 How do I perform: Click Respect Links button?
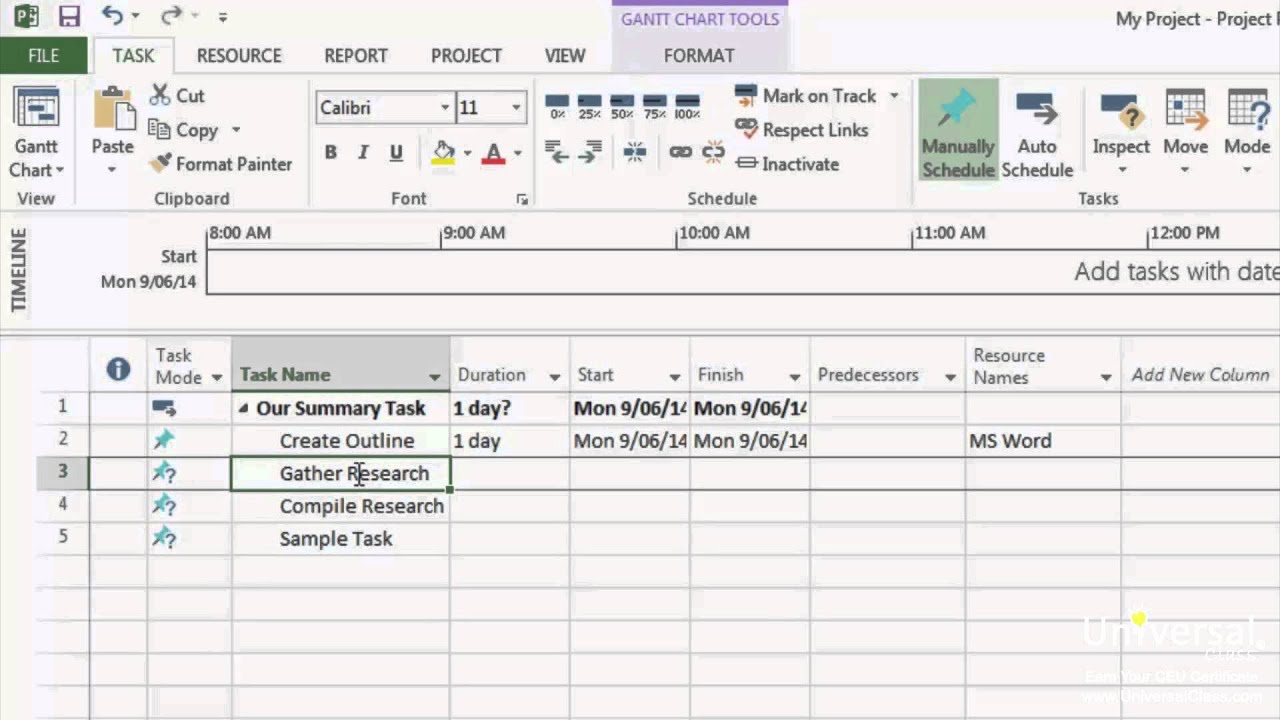[x=802, y=130]
